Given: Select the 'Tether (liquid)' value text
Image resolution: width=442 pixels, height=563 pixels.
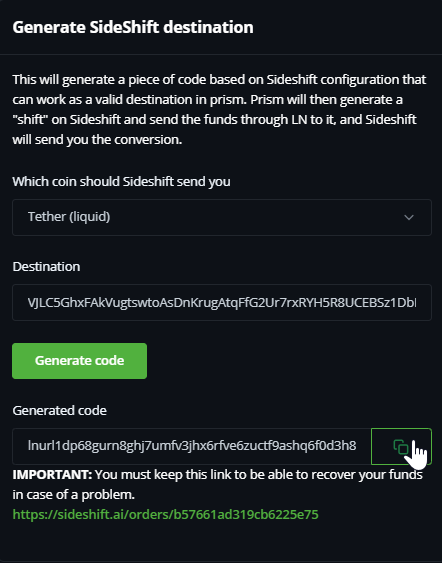Looking at the screenshot, I should pos(69,217).
